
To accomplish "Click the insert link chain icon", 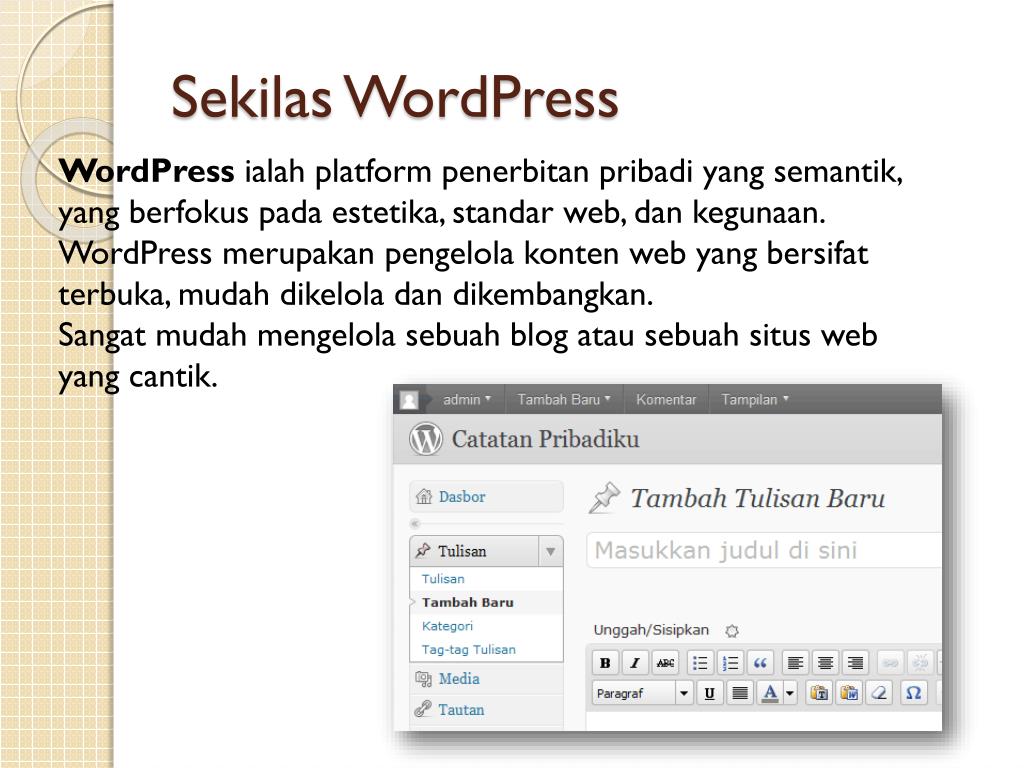I will pos(890,663).
